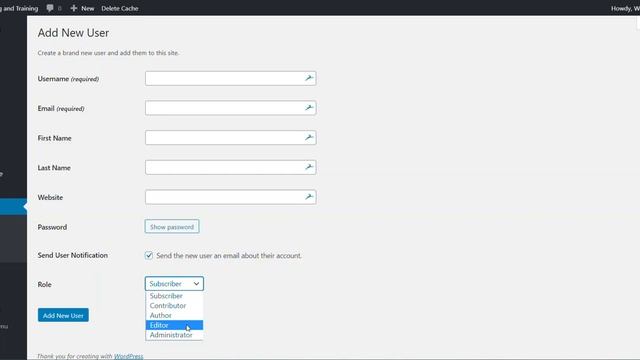Viewport: 640px width, 360px height.
Task: Focus the Last Name input field
Action: point(230,167)
